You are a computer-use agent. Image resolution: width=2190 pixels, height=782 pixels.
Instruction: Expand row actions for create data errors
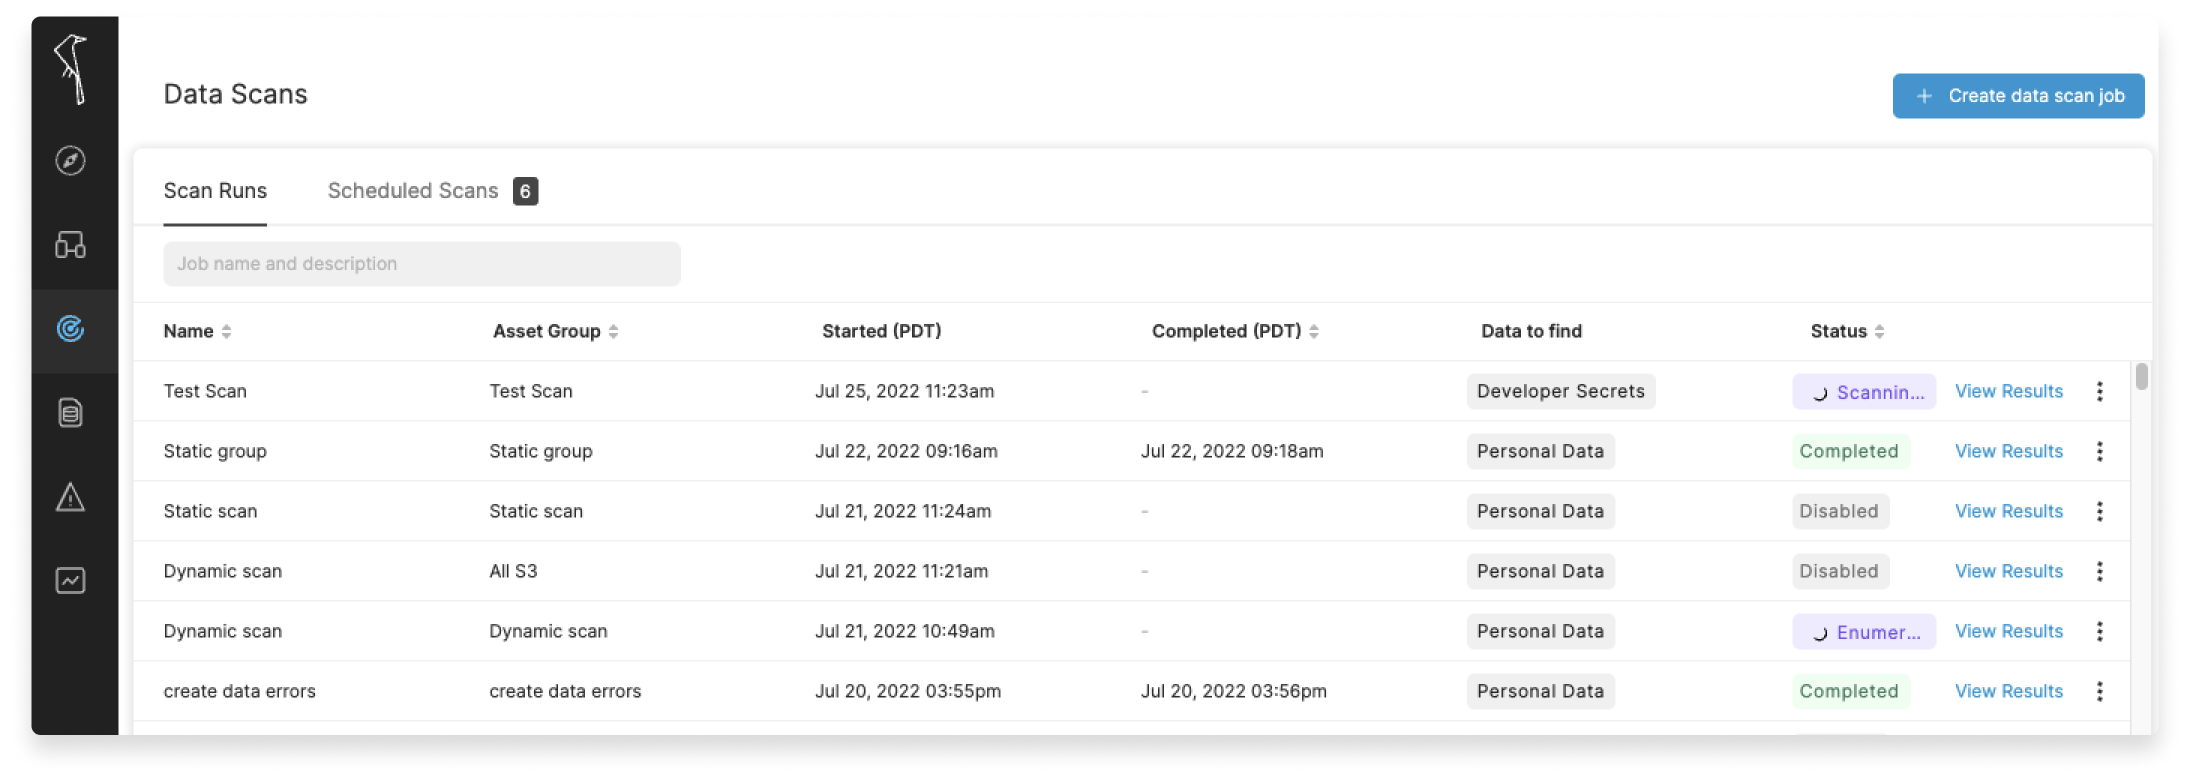click(2099, 691)
